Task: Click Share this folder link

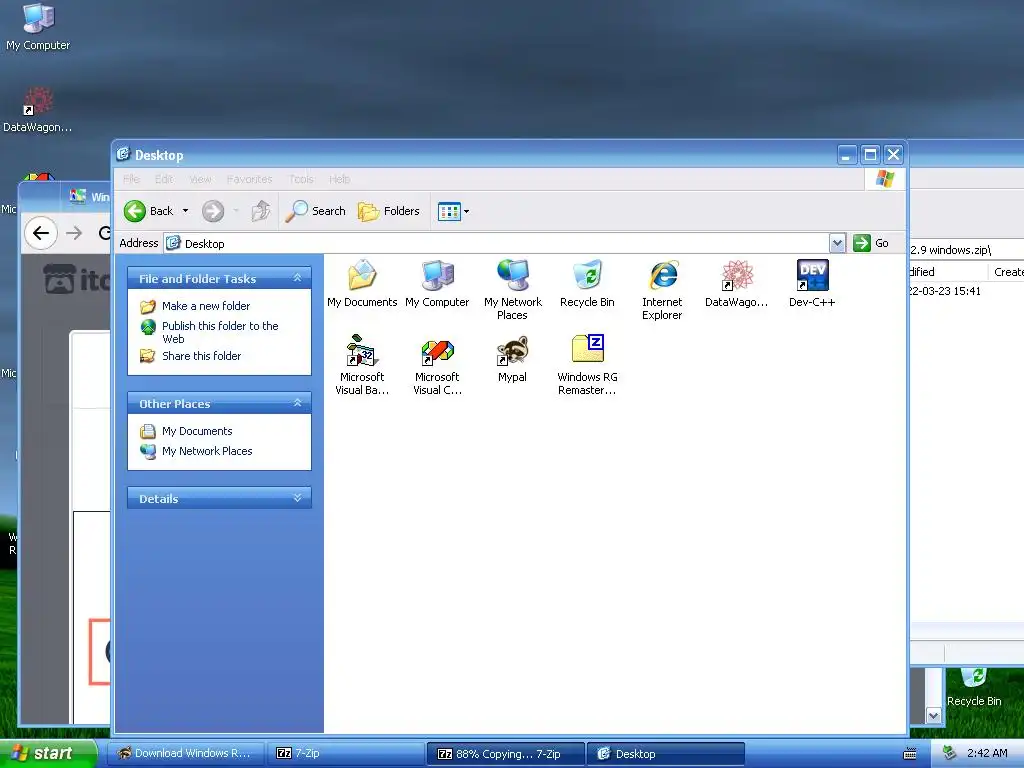Action: 201,356
